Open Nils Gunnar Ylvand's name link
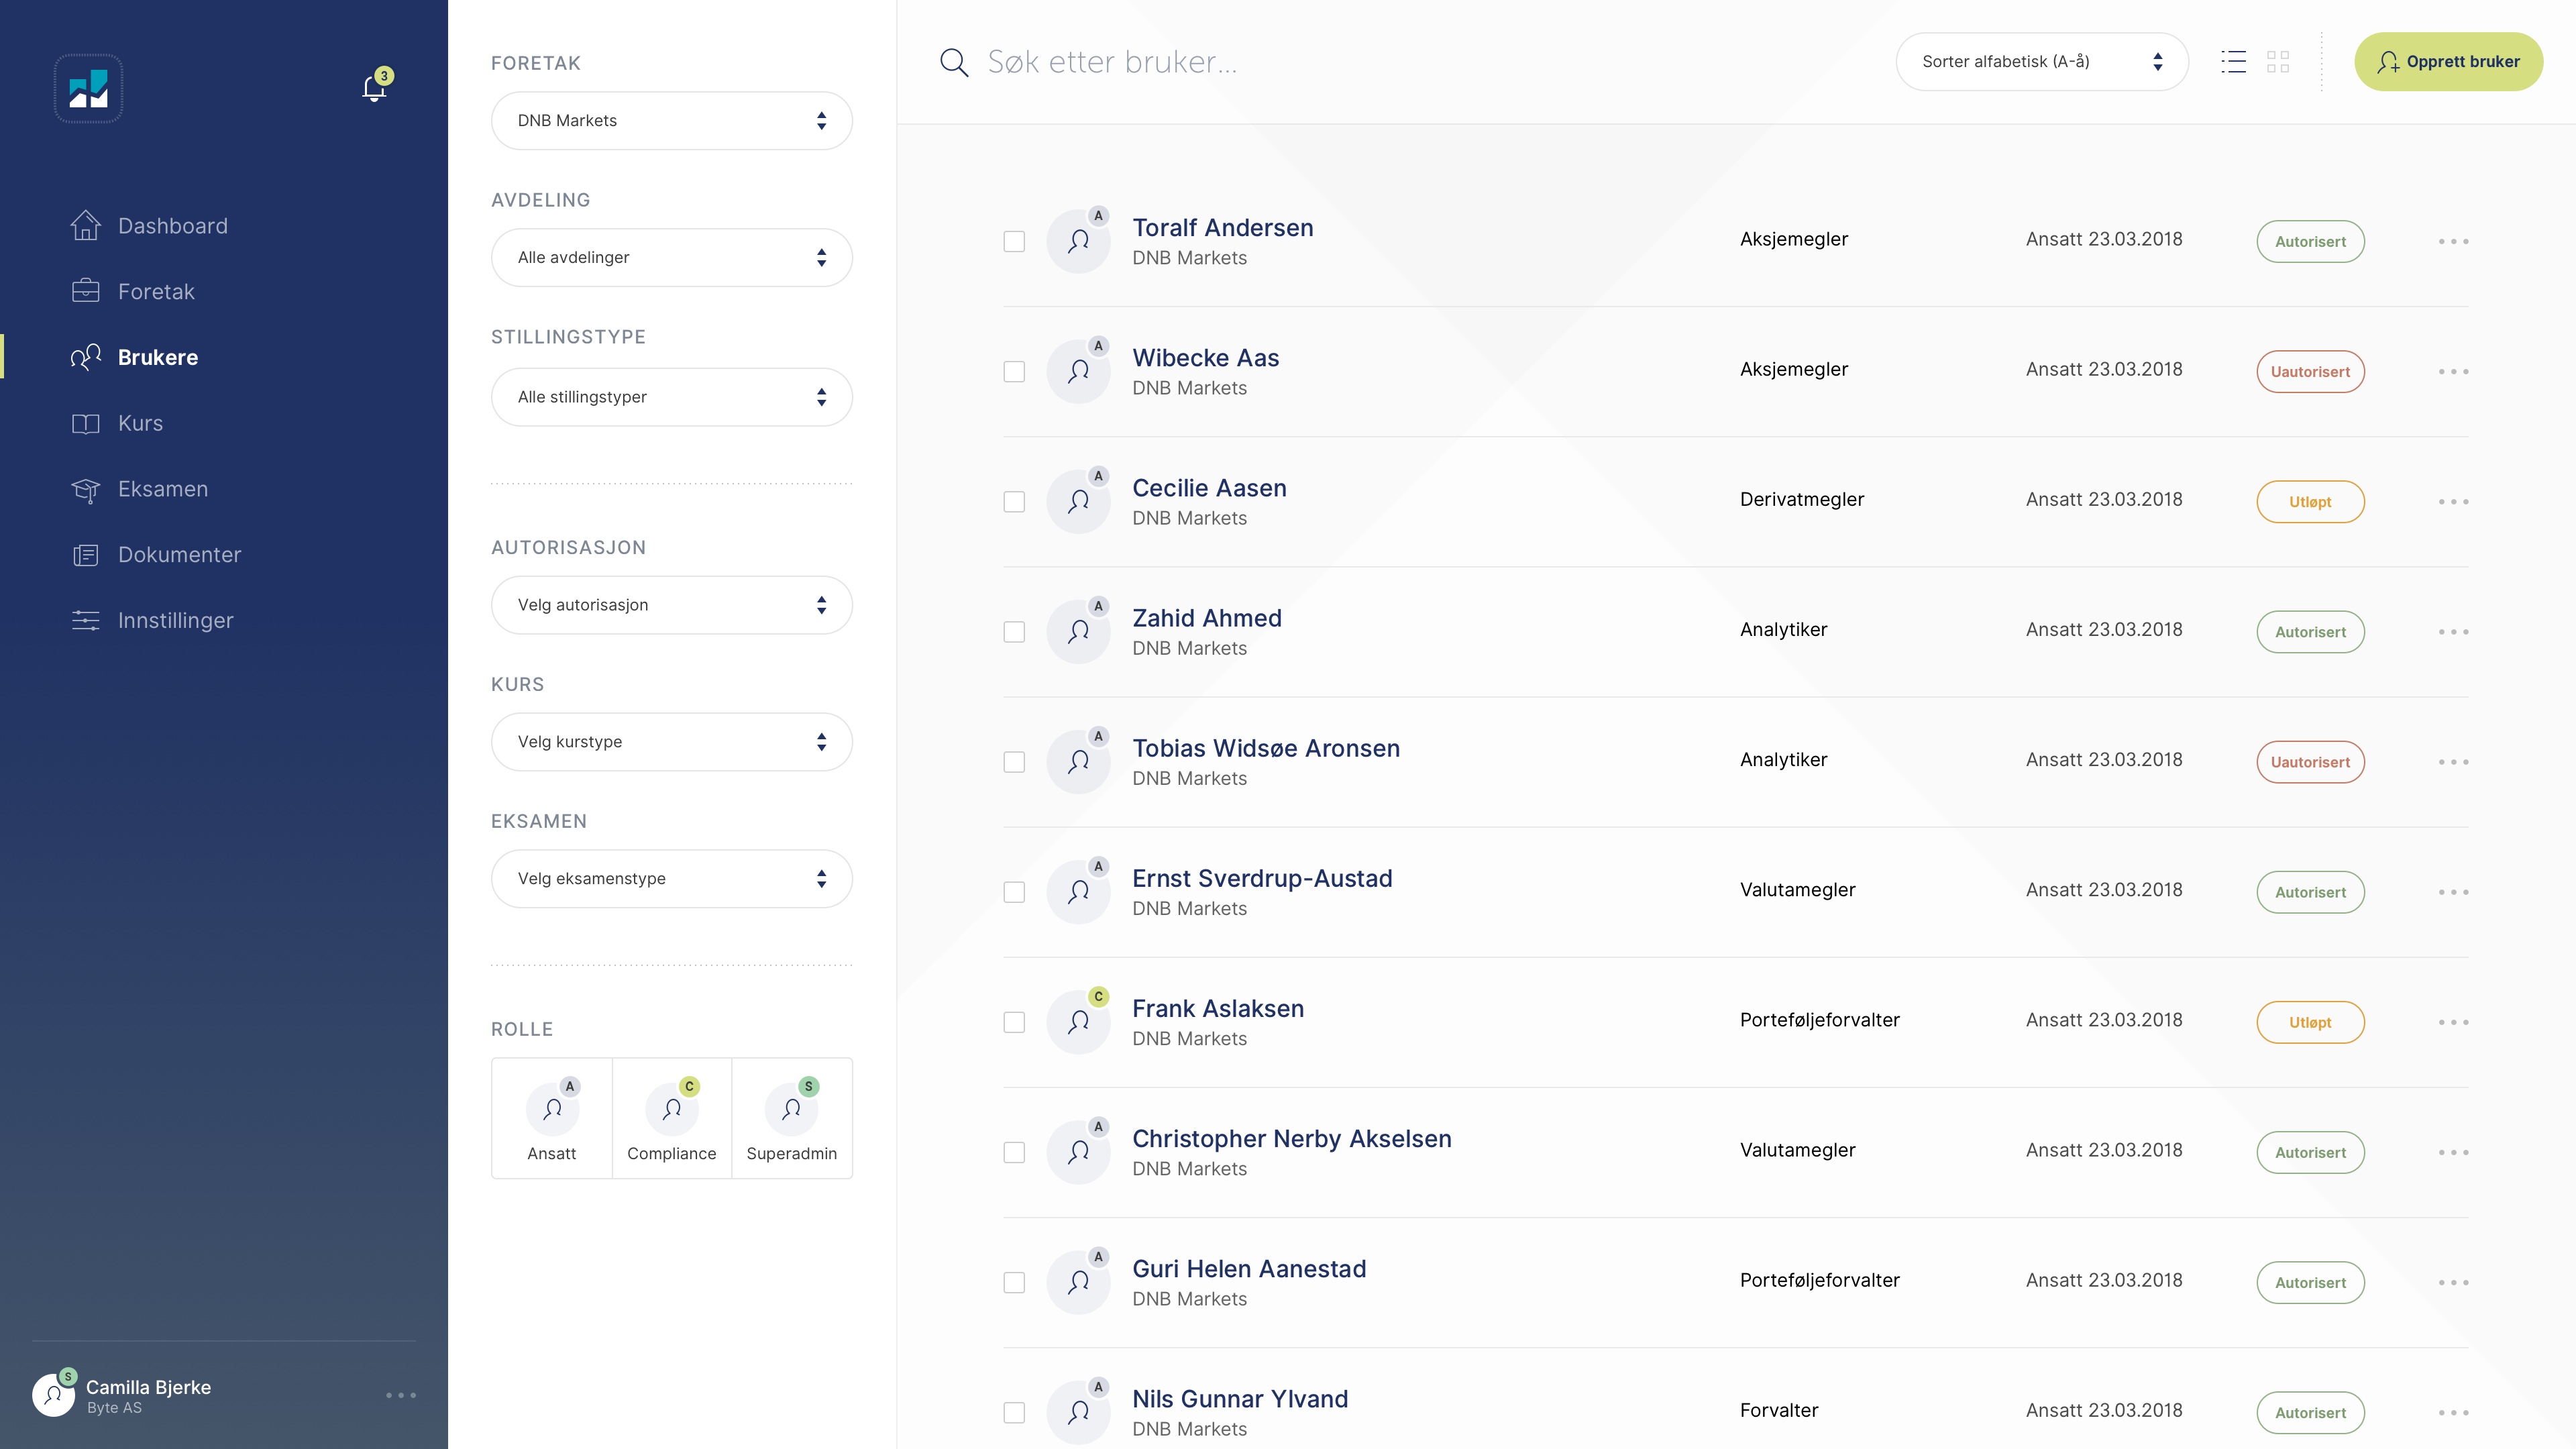The height and width of the screenshot is (1449, 2576). pos(1240,1399)
